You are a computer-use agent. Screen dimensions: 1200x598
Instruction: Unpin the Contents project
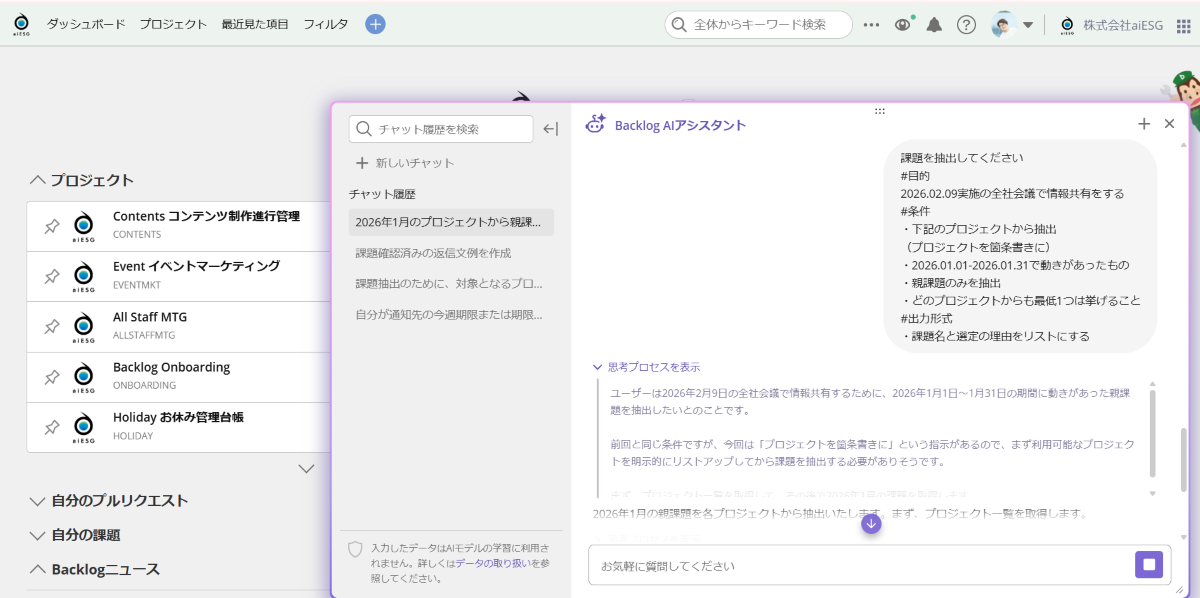52,226
